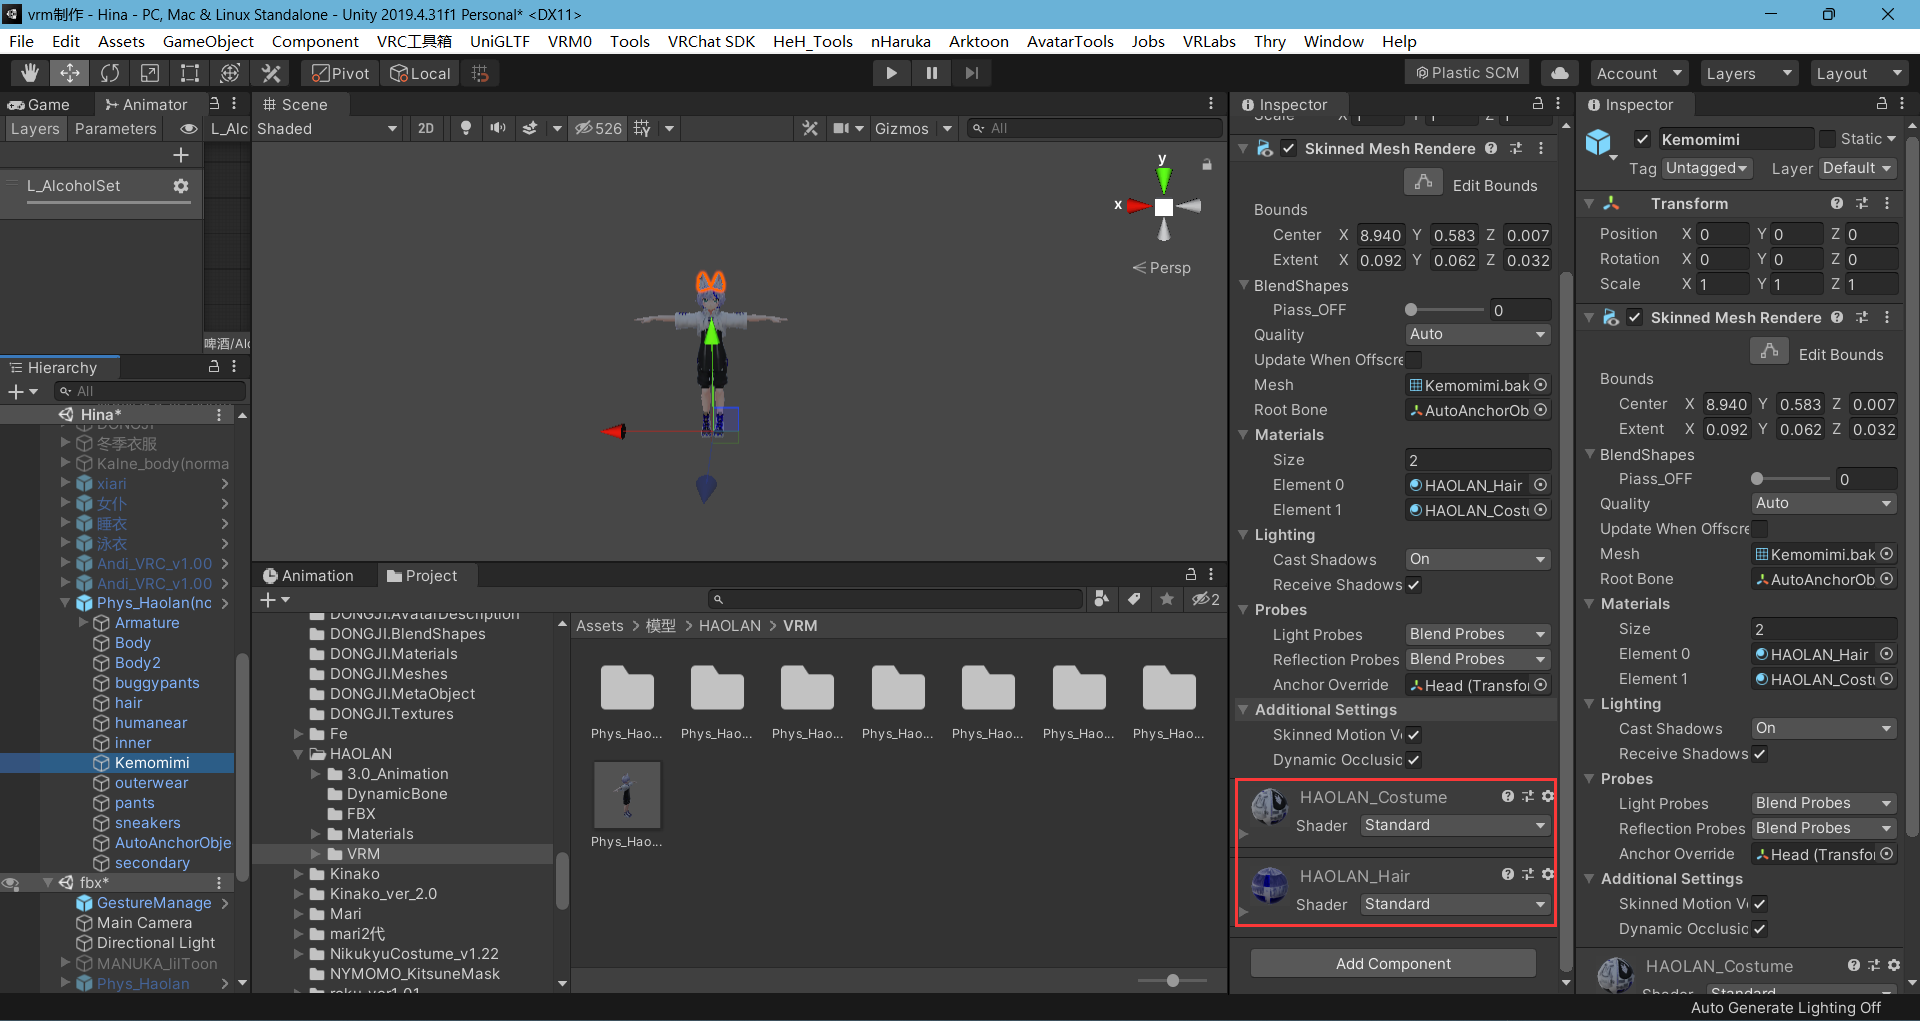Open Light Probes dropdown in left inspector

click(1478, 634)
